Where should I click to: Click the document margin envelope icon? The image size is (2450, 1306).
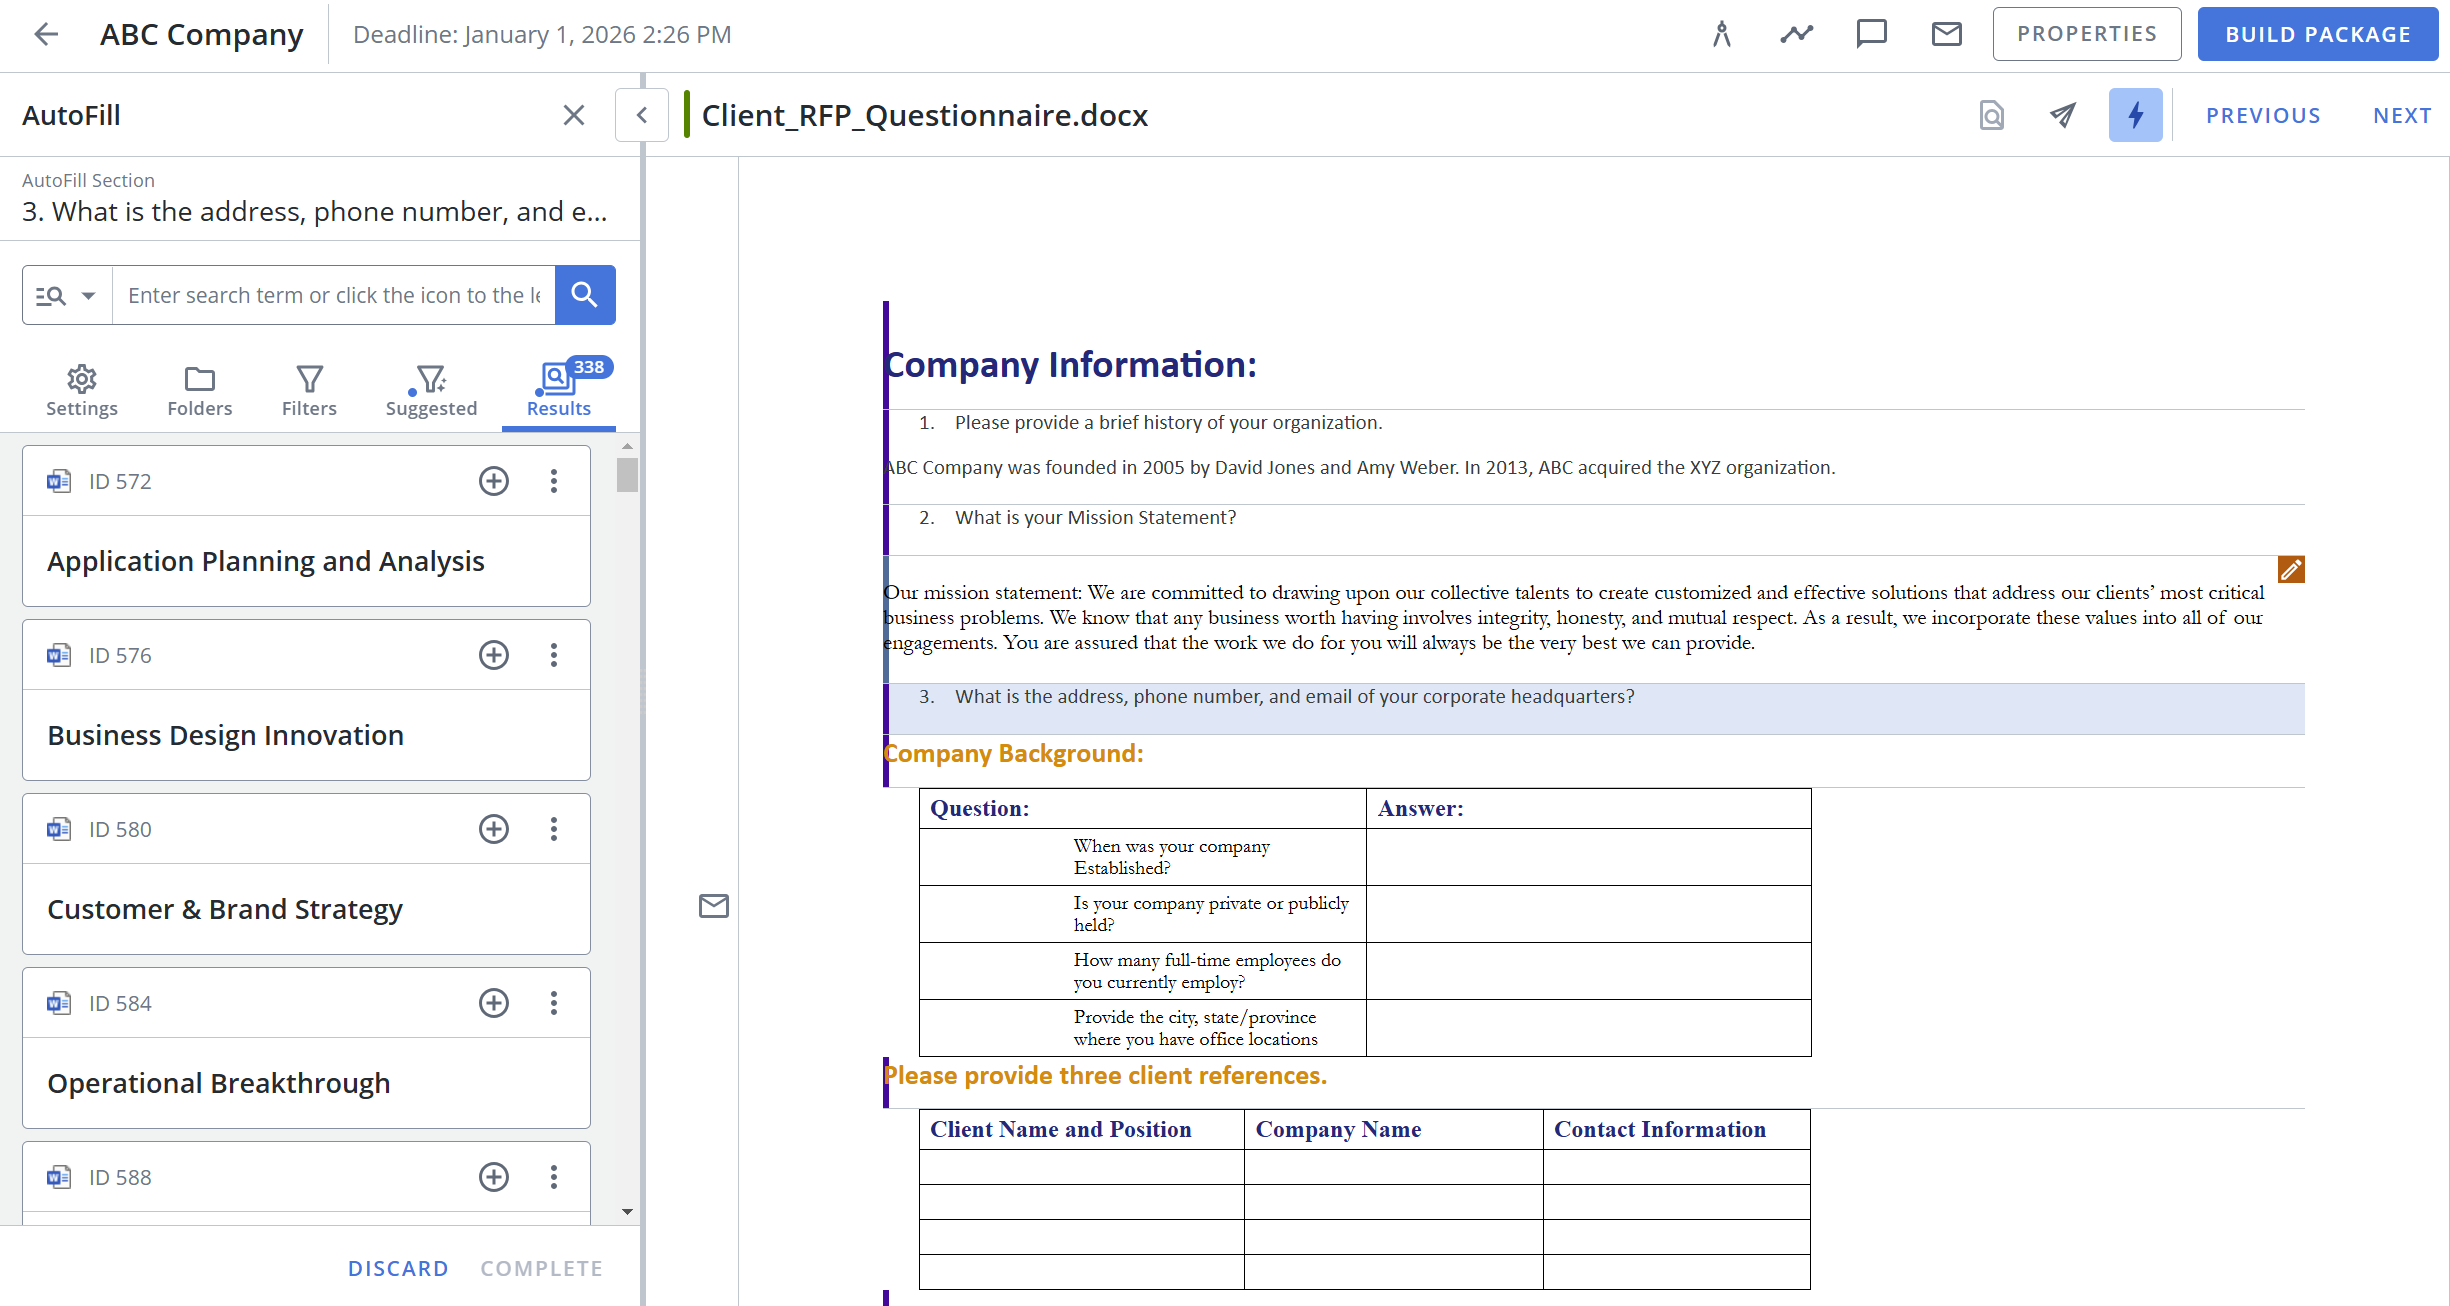713,906
